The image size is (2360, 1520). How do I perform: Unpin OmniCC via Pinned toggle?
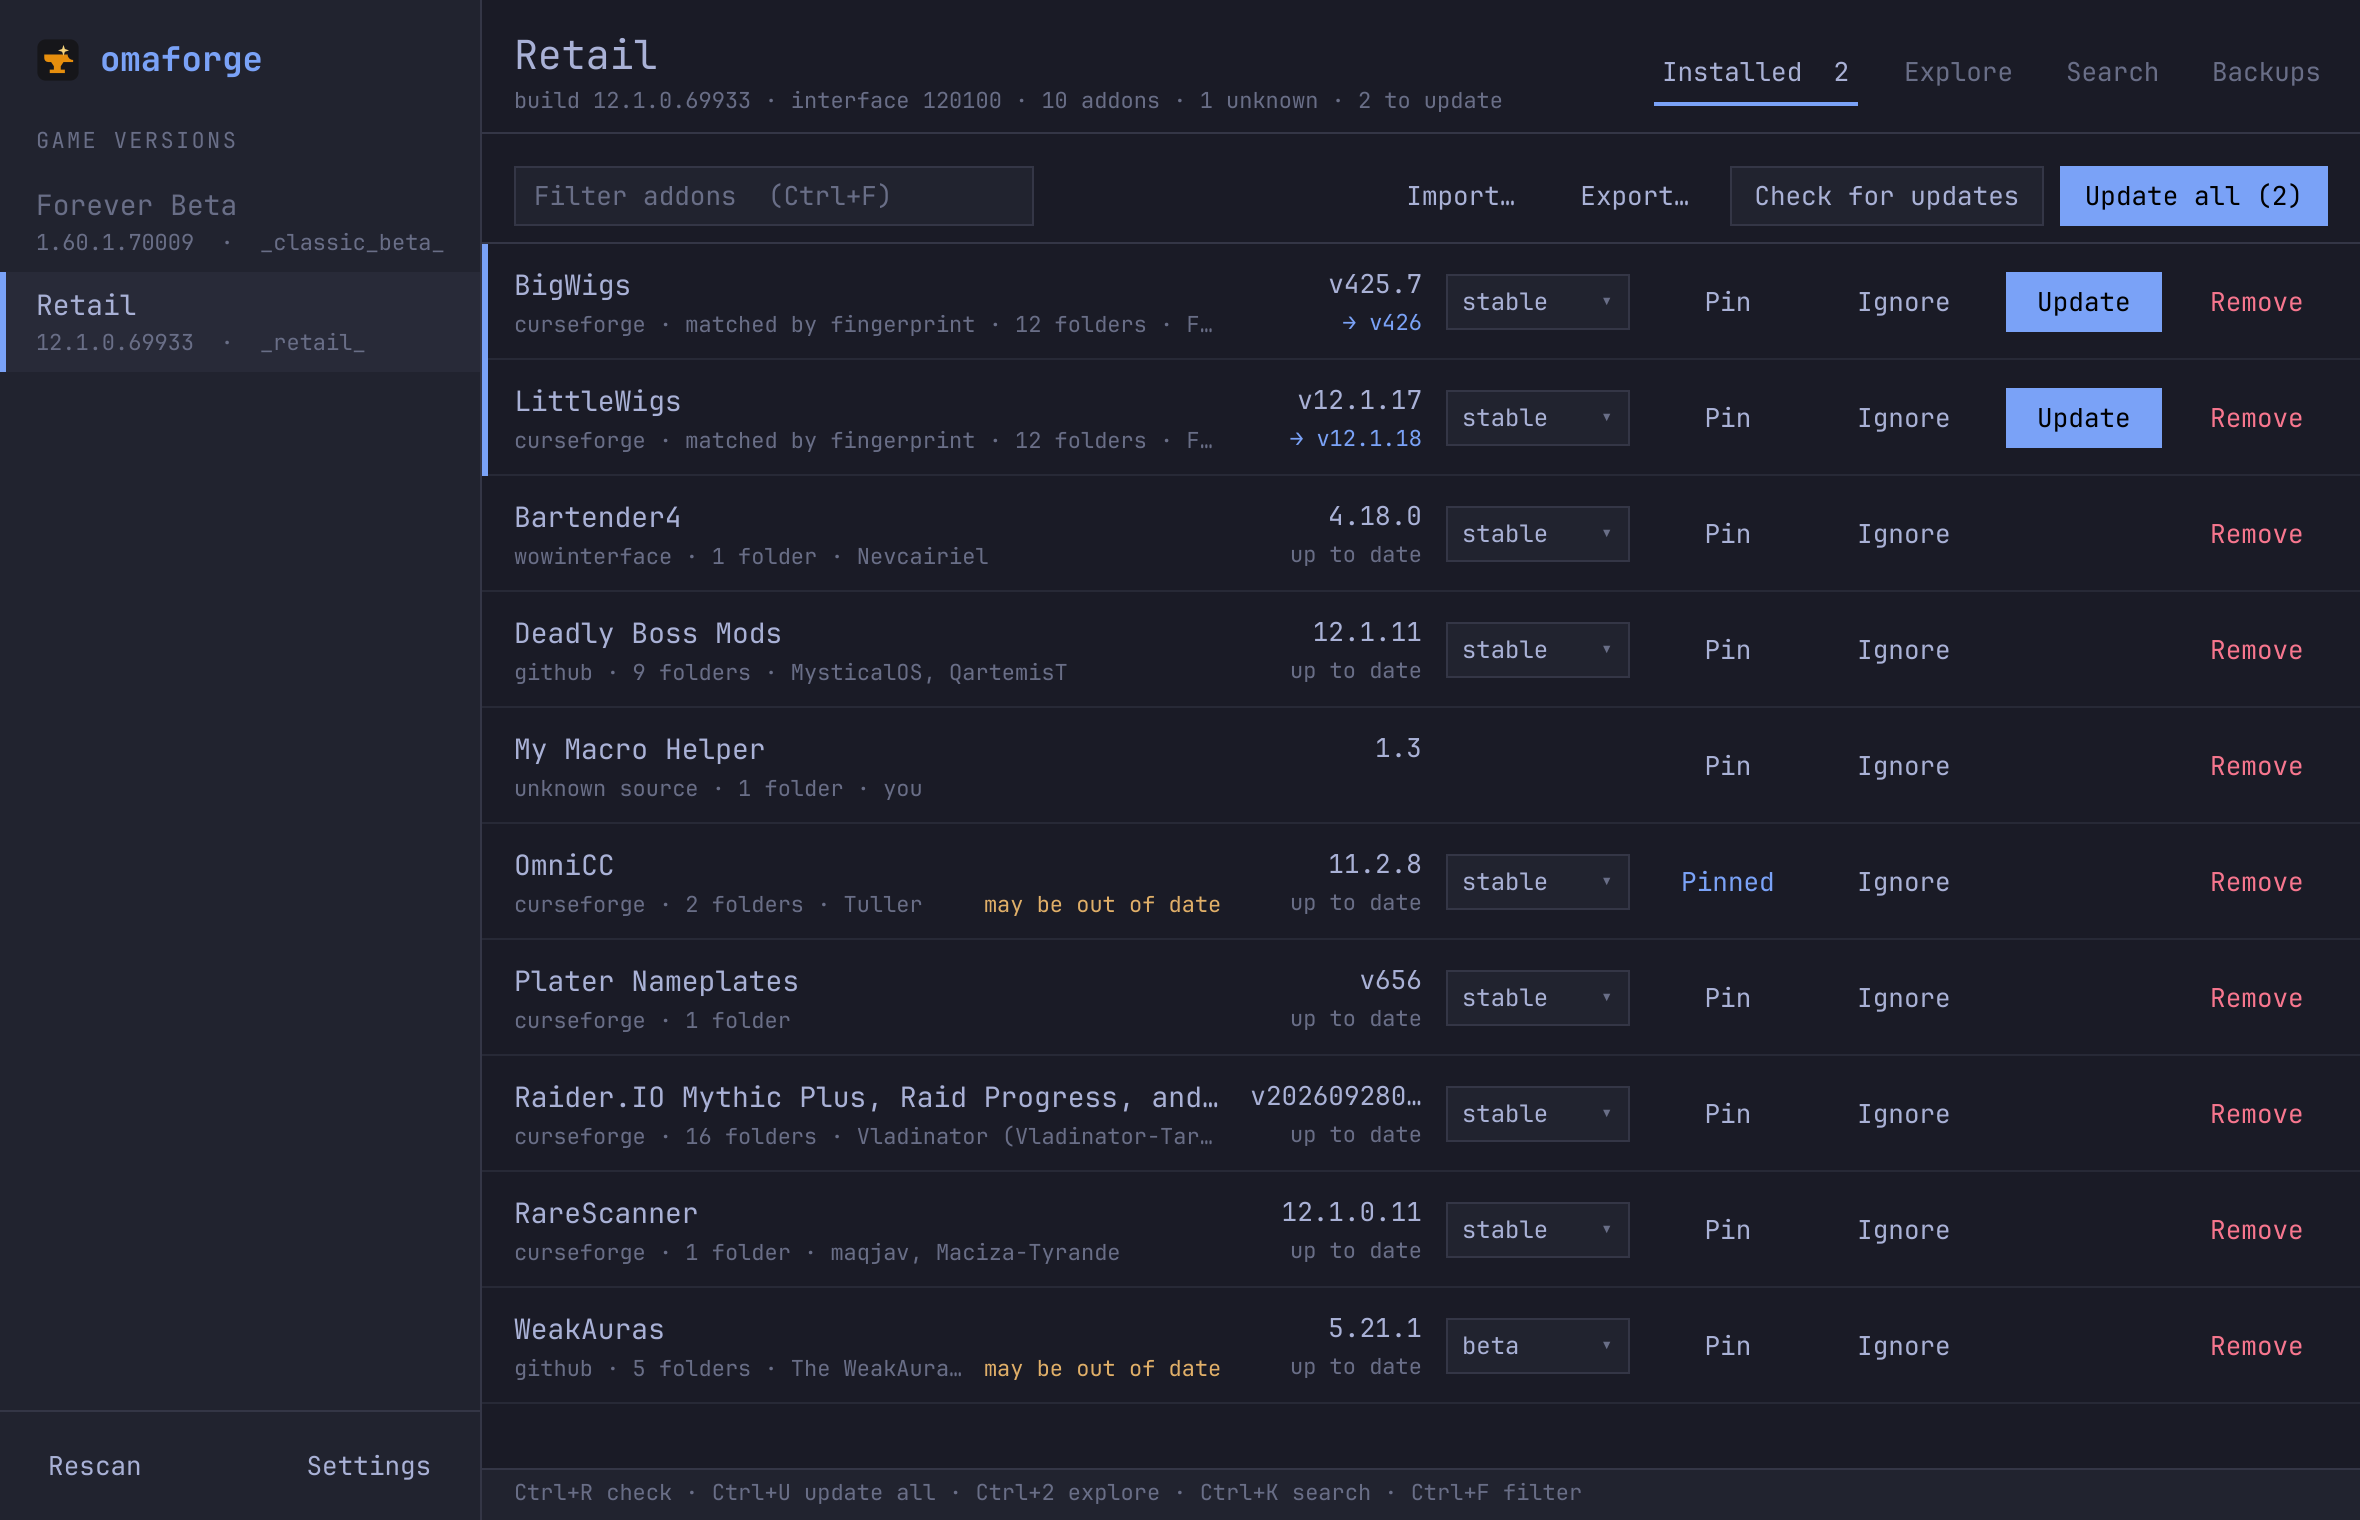tap(1727, 882)
